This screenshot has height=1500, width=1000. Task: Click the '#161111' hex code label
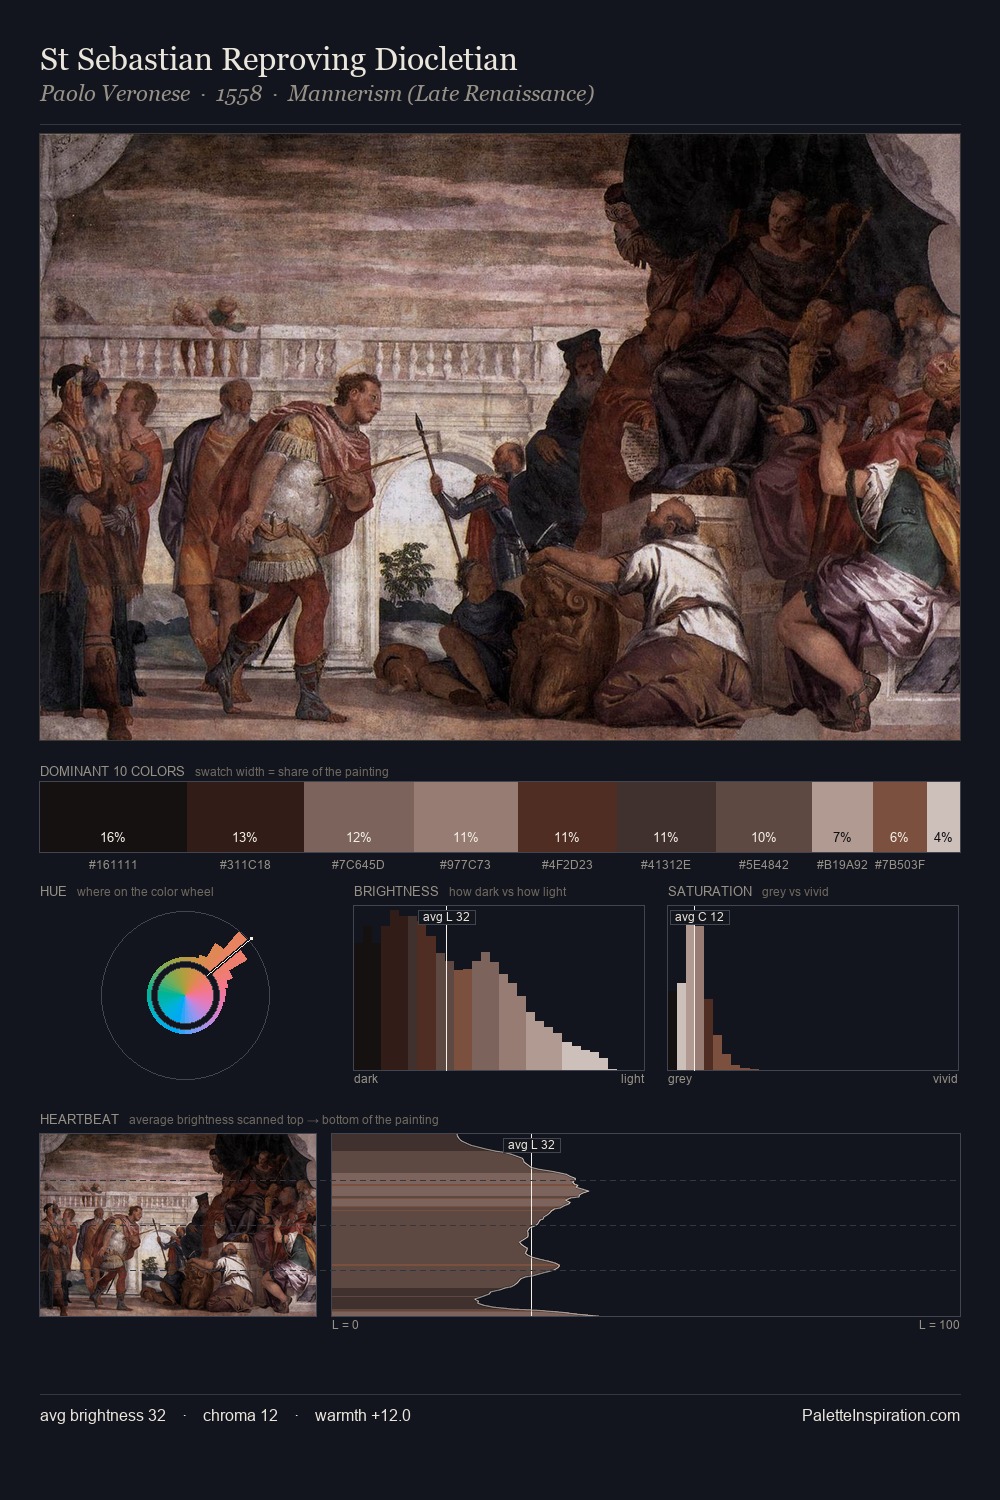(x=113, y=865)
